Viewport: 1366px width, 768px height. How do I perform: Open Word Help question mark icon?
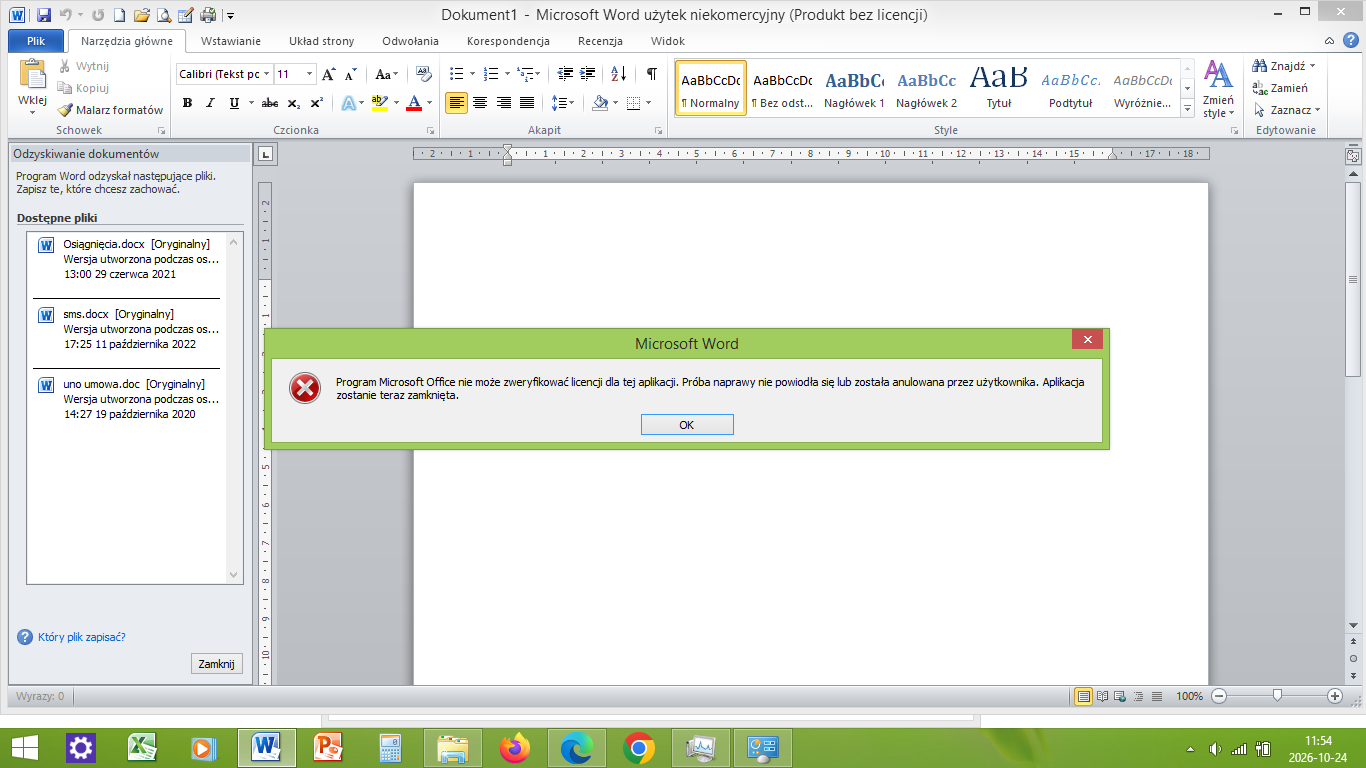(1351, 40)
